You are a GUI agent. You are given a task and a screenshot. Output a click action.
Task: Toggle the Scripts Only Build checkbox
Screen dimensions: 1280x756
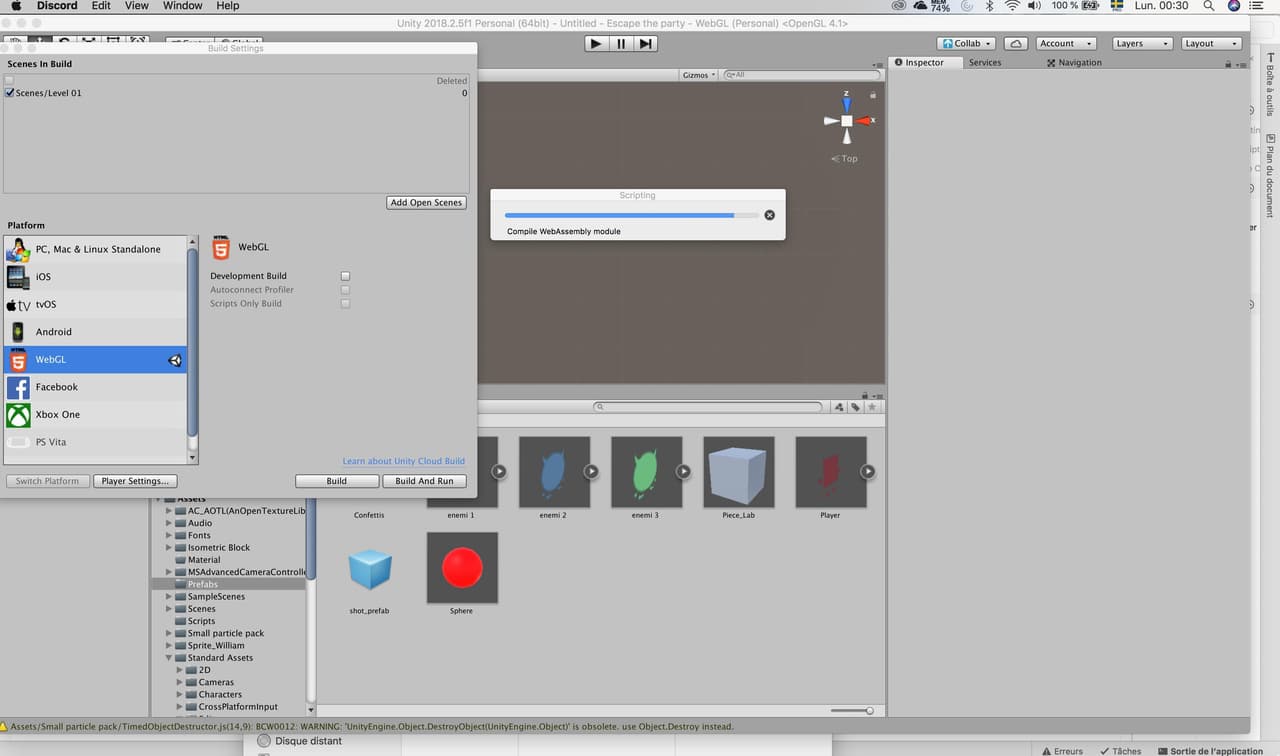345,304
